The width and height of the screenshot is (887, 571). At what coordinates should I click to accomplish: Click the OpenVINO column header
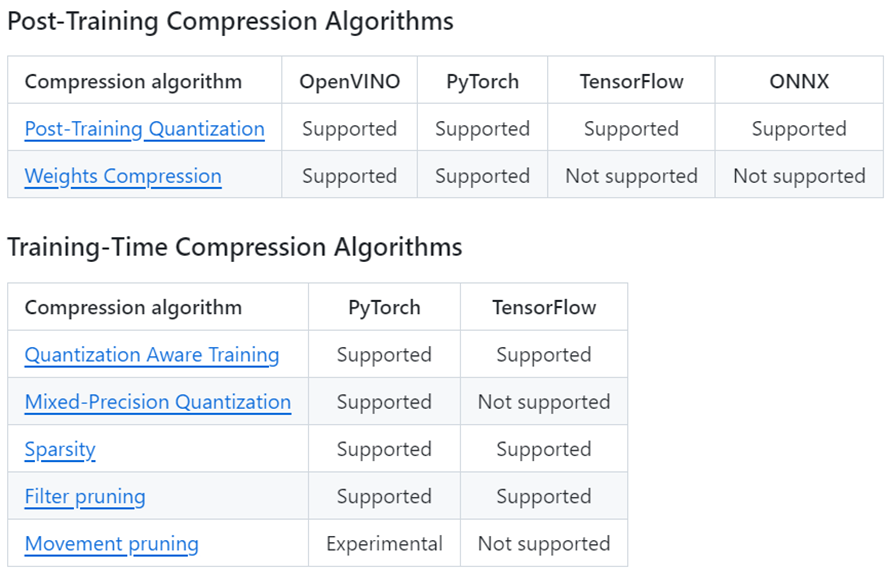pos(349,82)
